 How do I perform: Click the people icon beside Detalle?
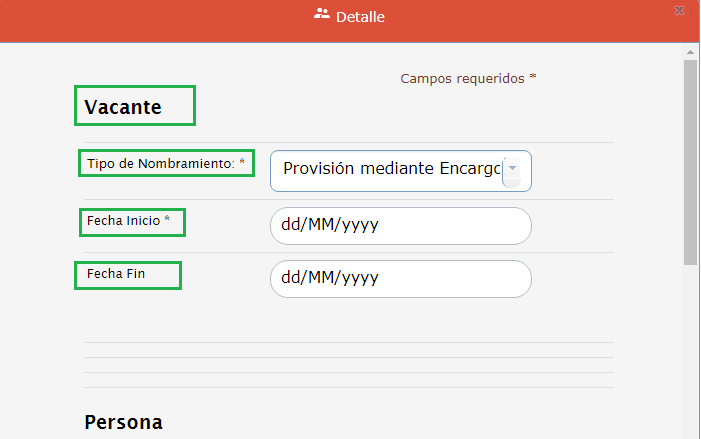[322, 15]
